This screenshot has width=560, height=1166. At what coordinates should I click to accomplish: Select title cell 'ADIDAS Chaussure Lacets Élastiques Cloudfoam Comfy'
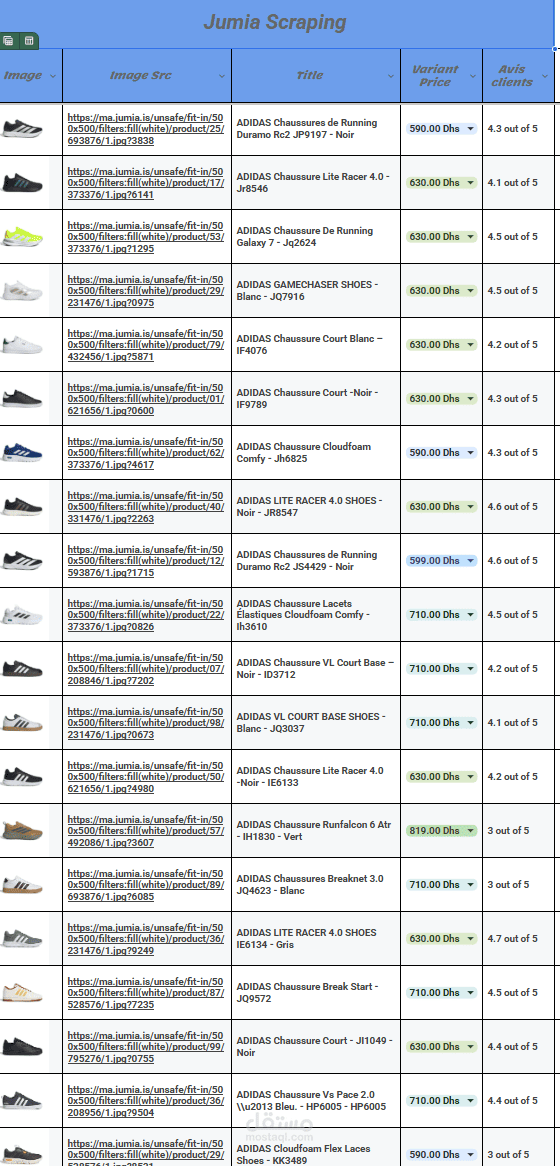point(316,615)
